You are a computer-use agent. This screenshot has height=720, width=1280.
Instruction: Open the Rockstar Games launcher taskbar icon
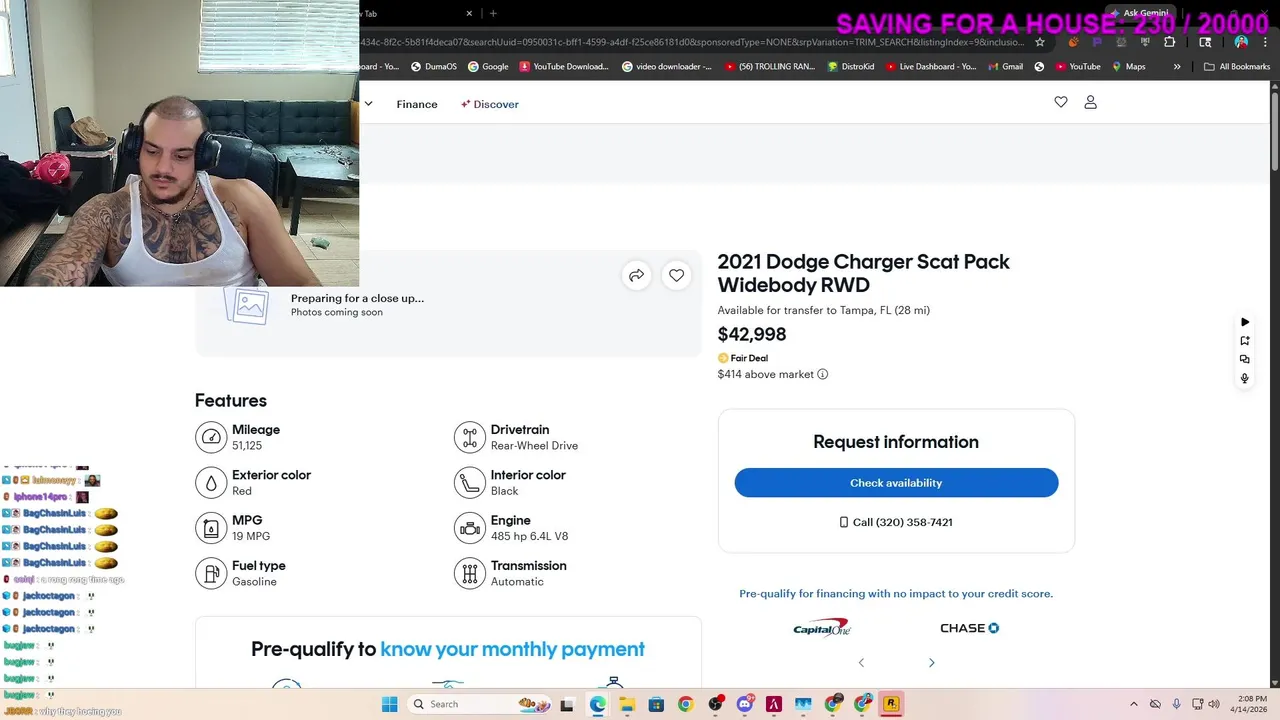coord(890,704)
